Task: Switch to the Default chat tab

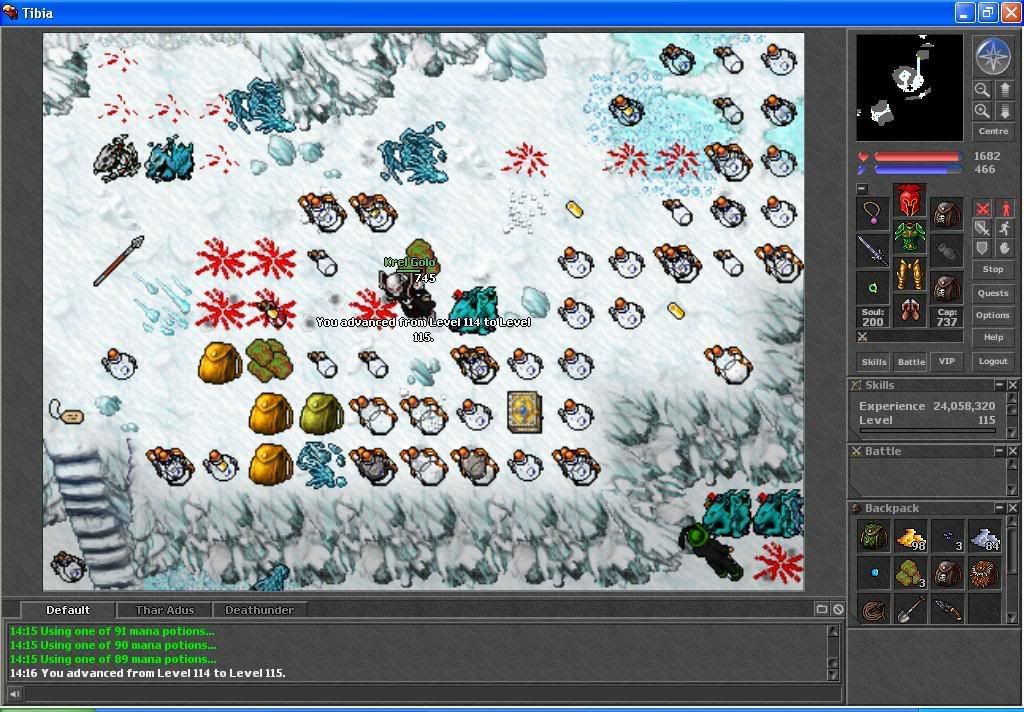Action: click(68, 610)
